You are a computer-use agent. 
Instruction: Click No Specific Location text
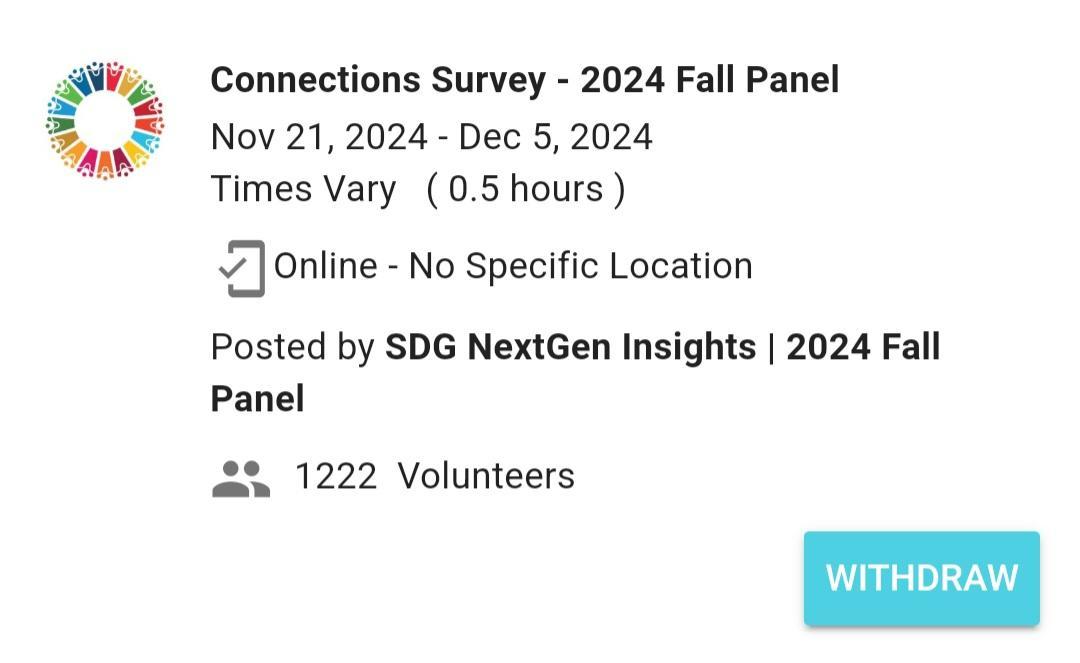click(x=580, y=266)
